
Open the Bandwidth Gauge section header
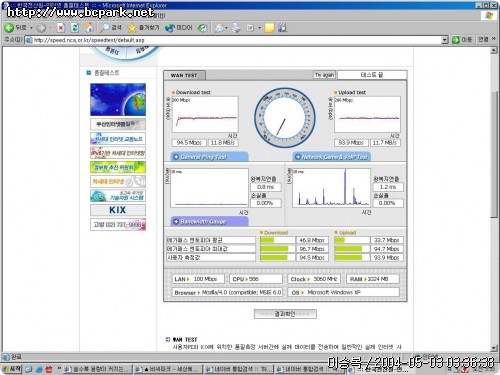point(209,221)
